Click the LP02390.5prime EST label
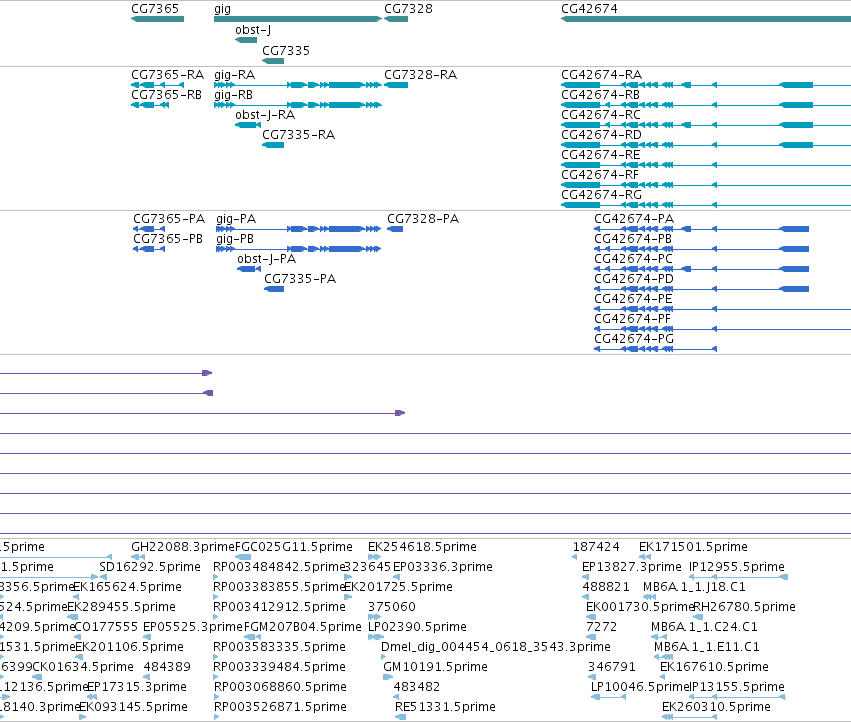 tap(417, 627)
